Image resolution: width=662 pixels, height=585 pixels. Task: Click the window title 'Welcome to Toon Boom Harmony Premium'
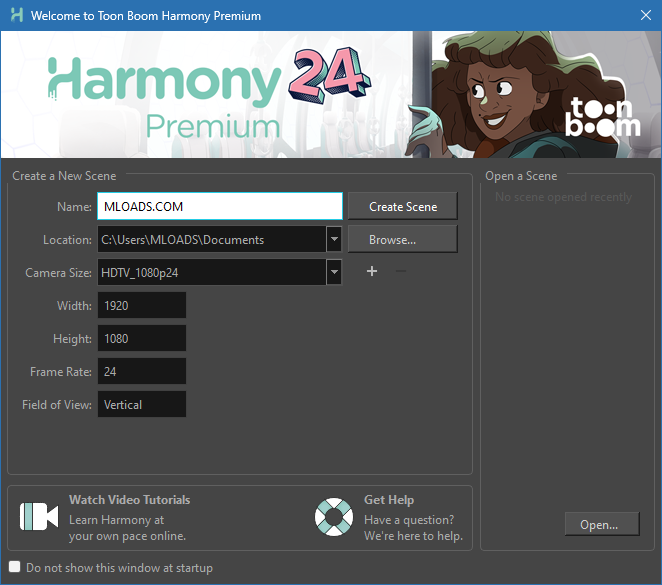[146, 16]
